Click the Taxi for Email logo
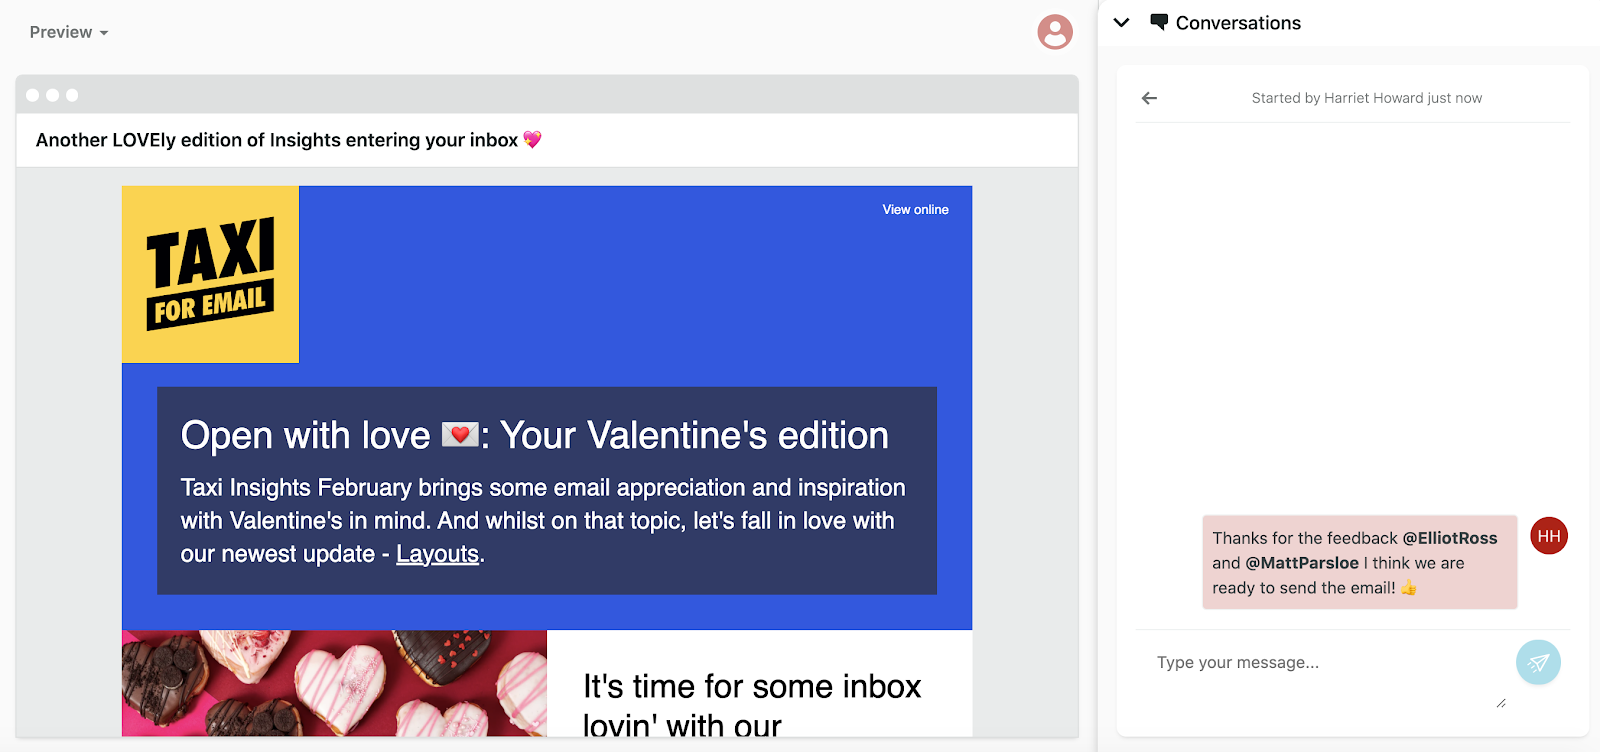 [210, 274]
